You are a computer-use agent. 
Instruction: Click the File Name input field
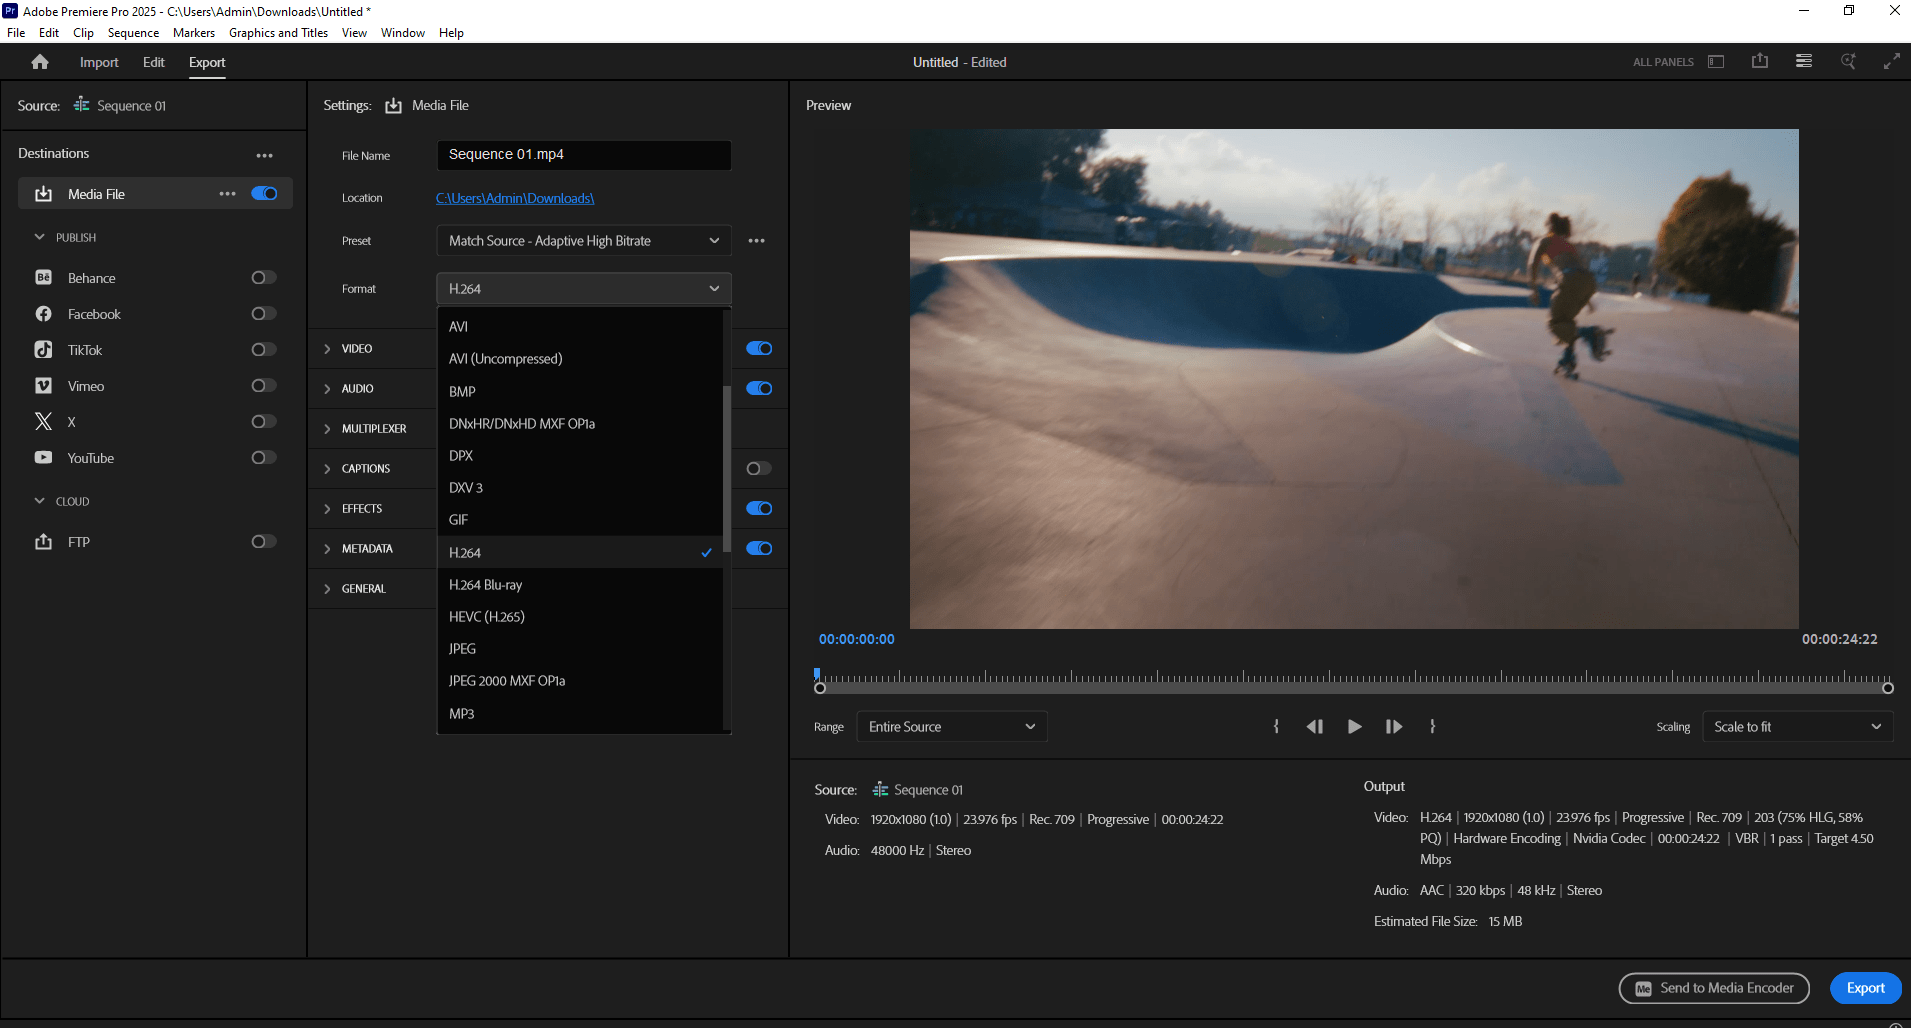(x=583, y=155)
